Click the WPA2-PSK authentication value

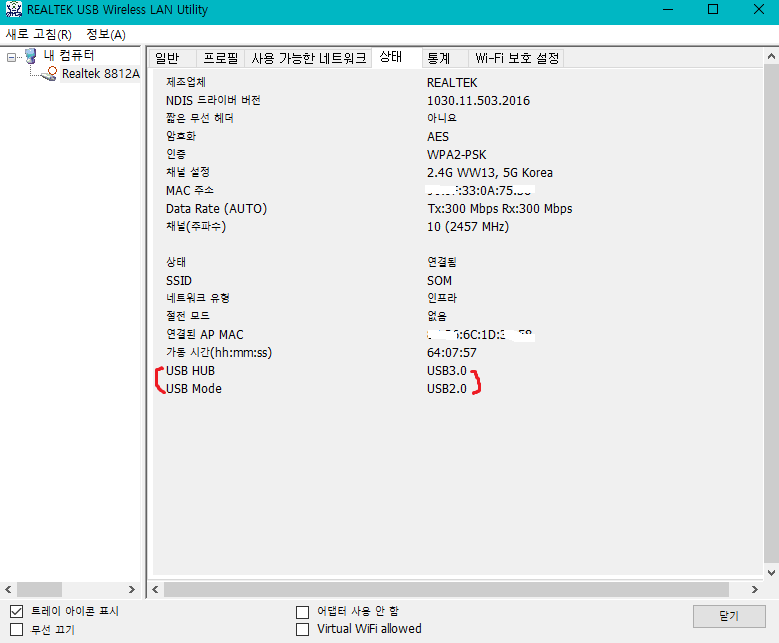tap(457, 155)
